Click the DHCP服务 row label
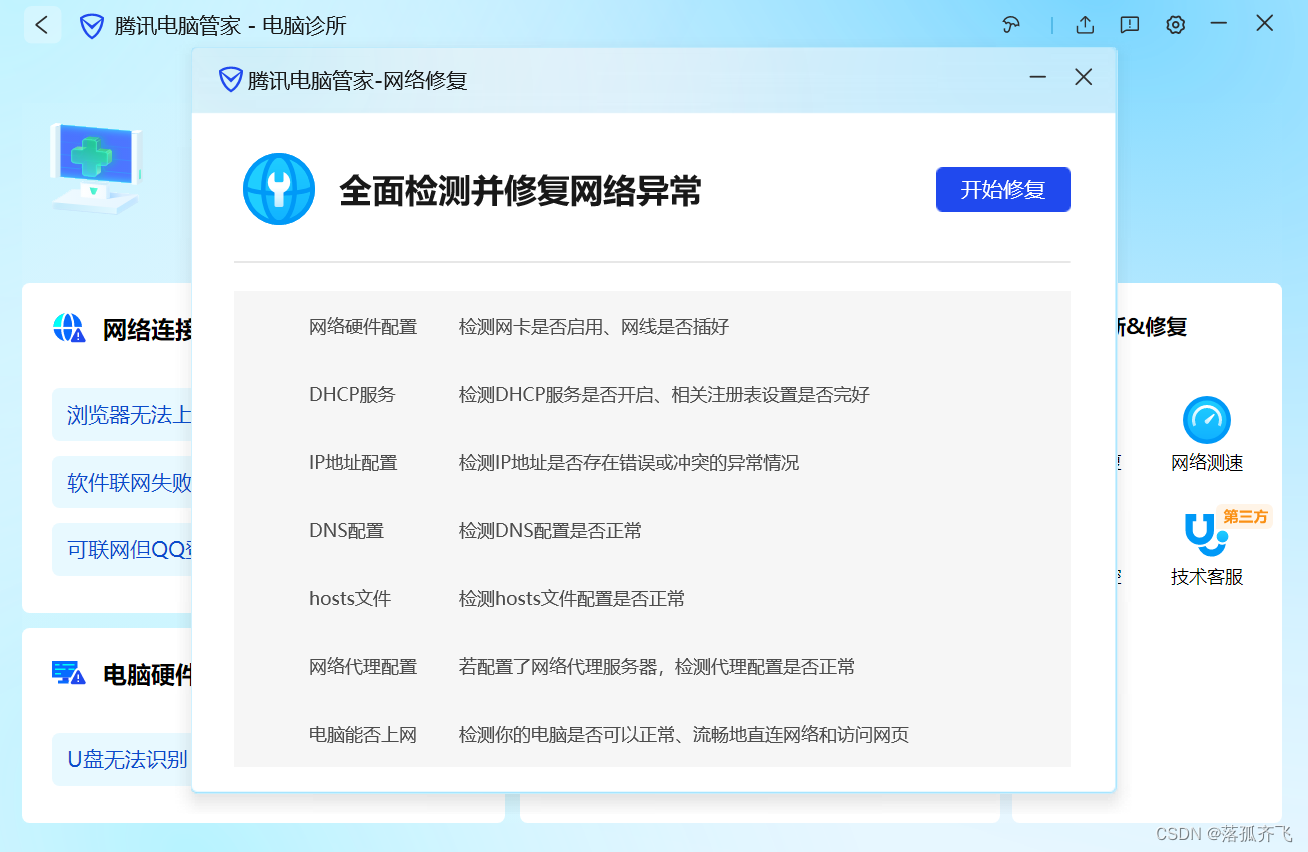Viewport: 1308px width, 852px height. [352, 395]
